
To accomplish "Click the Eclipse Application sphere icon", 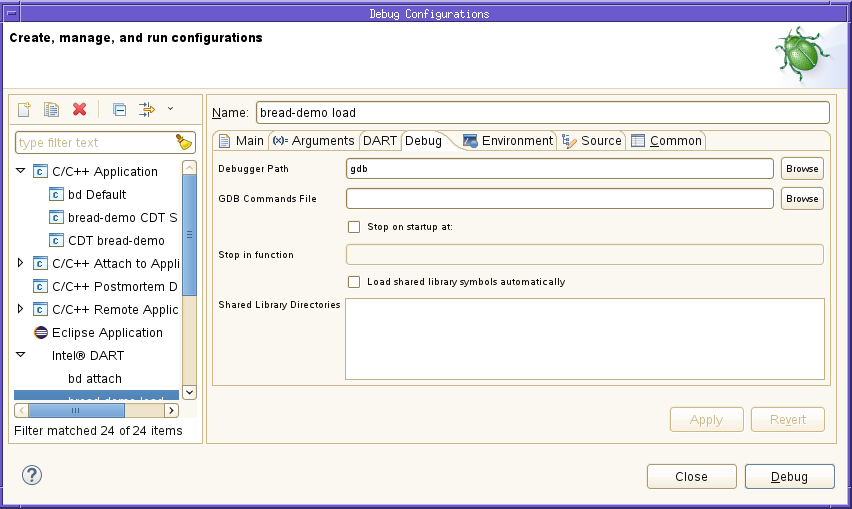I will pyautogui.click(x=40, y=332).
